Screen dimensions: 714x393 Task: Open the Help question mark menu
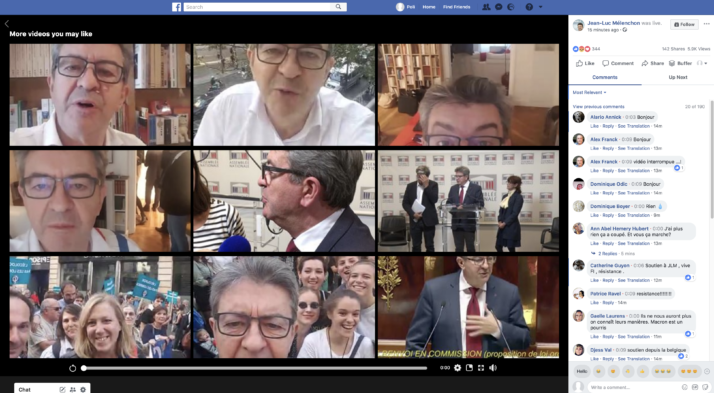(529, 7)
